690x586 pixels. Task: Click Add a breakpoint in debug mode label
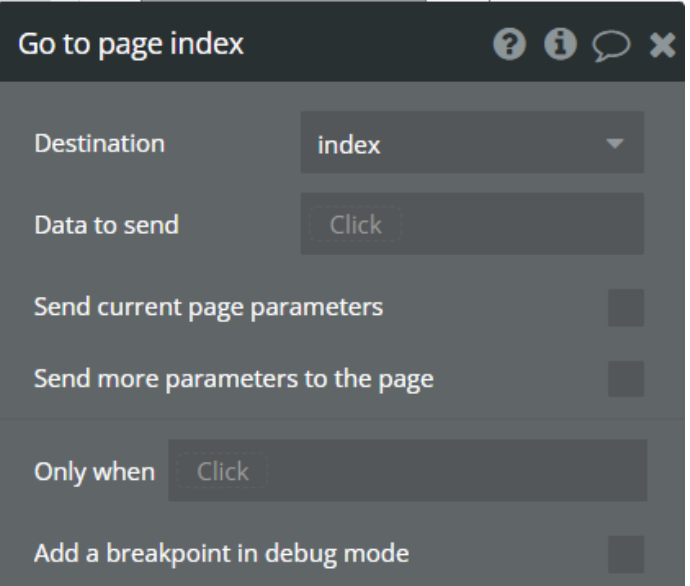click(x=221, y=552)
